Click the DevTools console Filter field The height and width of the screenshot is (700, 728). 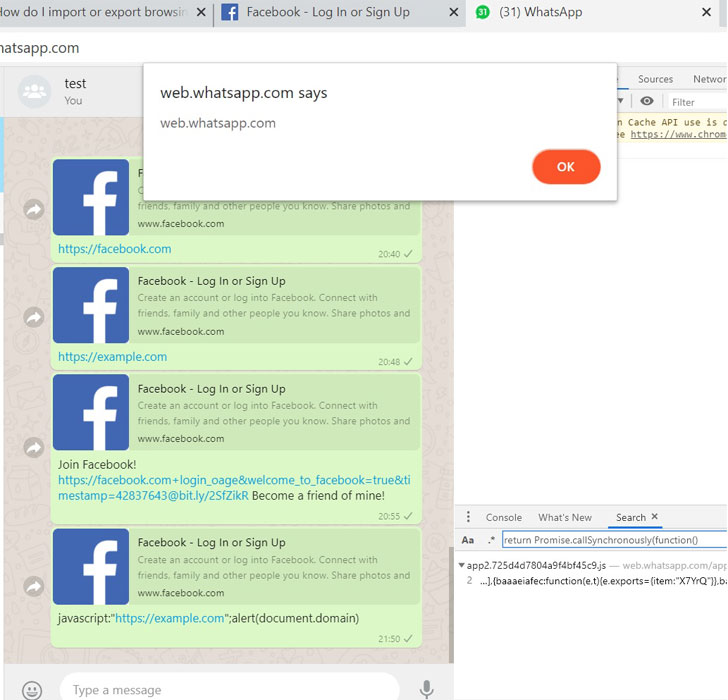click(698, 102)
